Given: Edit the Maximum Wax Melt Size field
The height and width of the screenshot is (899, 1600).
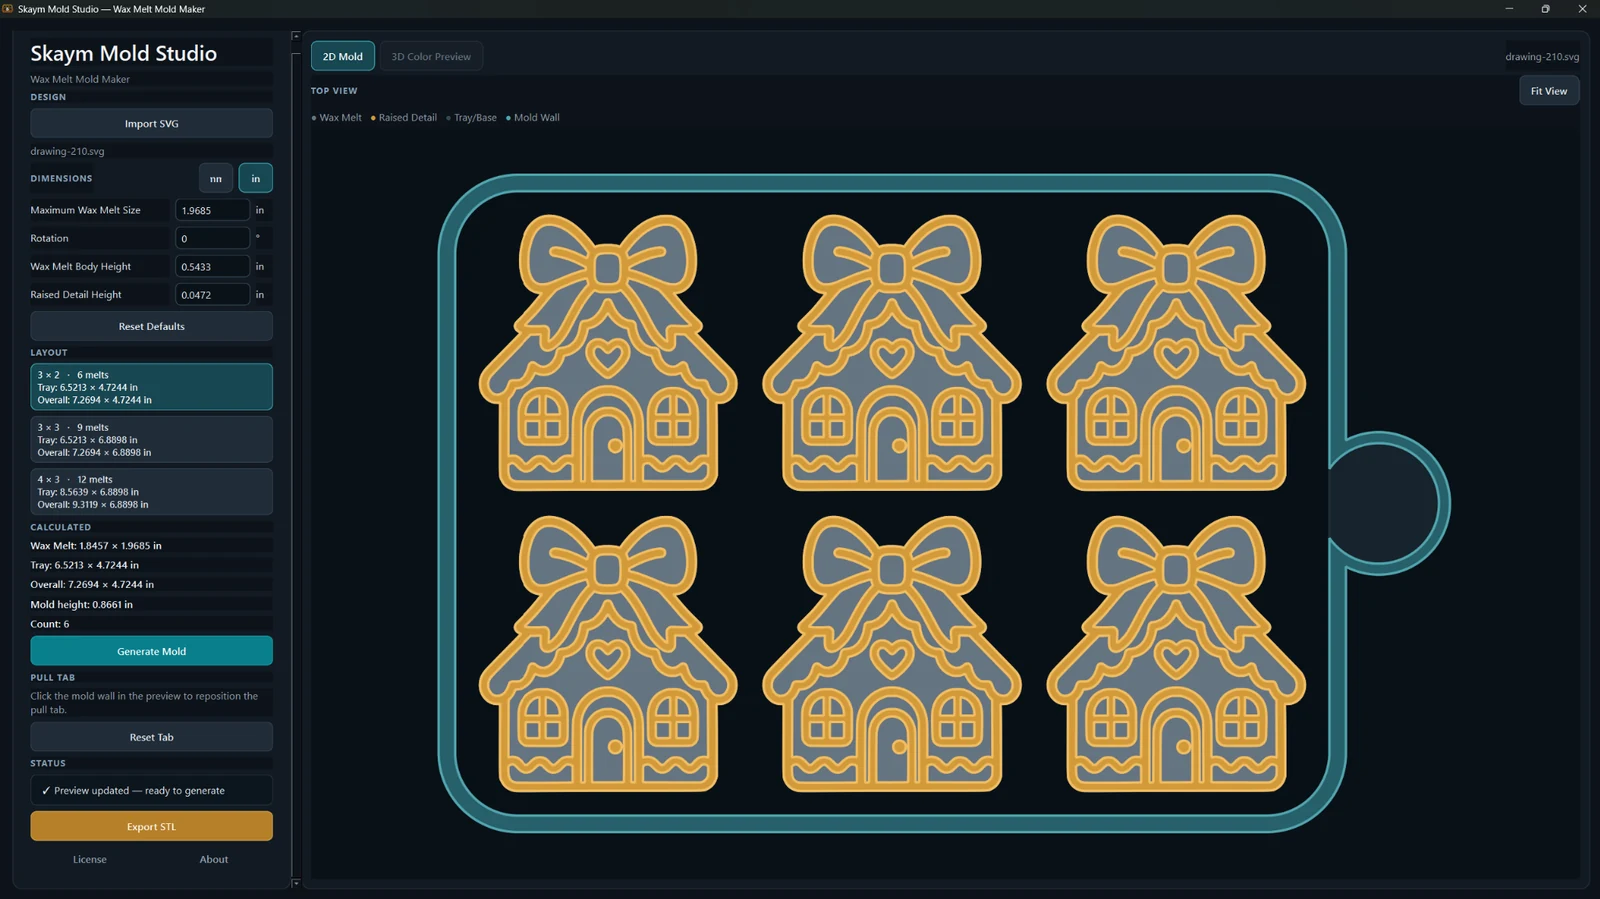Looking at the screenshot, I should (x=212, y=210).
